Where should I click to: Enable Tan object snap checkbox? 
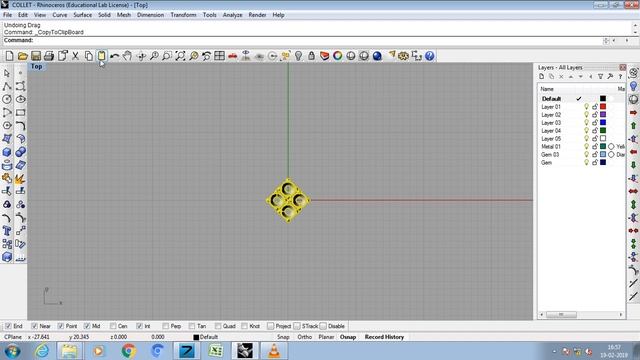pos(192,326)
